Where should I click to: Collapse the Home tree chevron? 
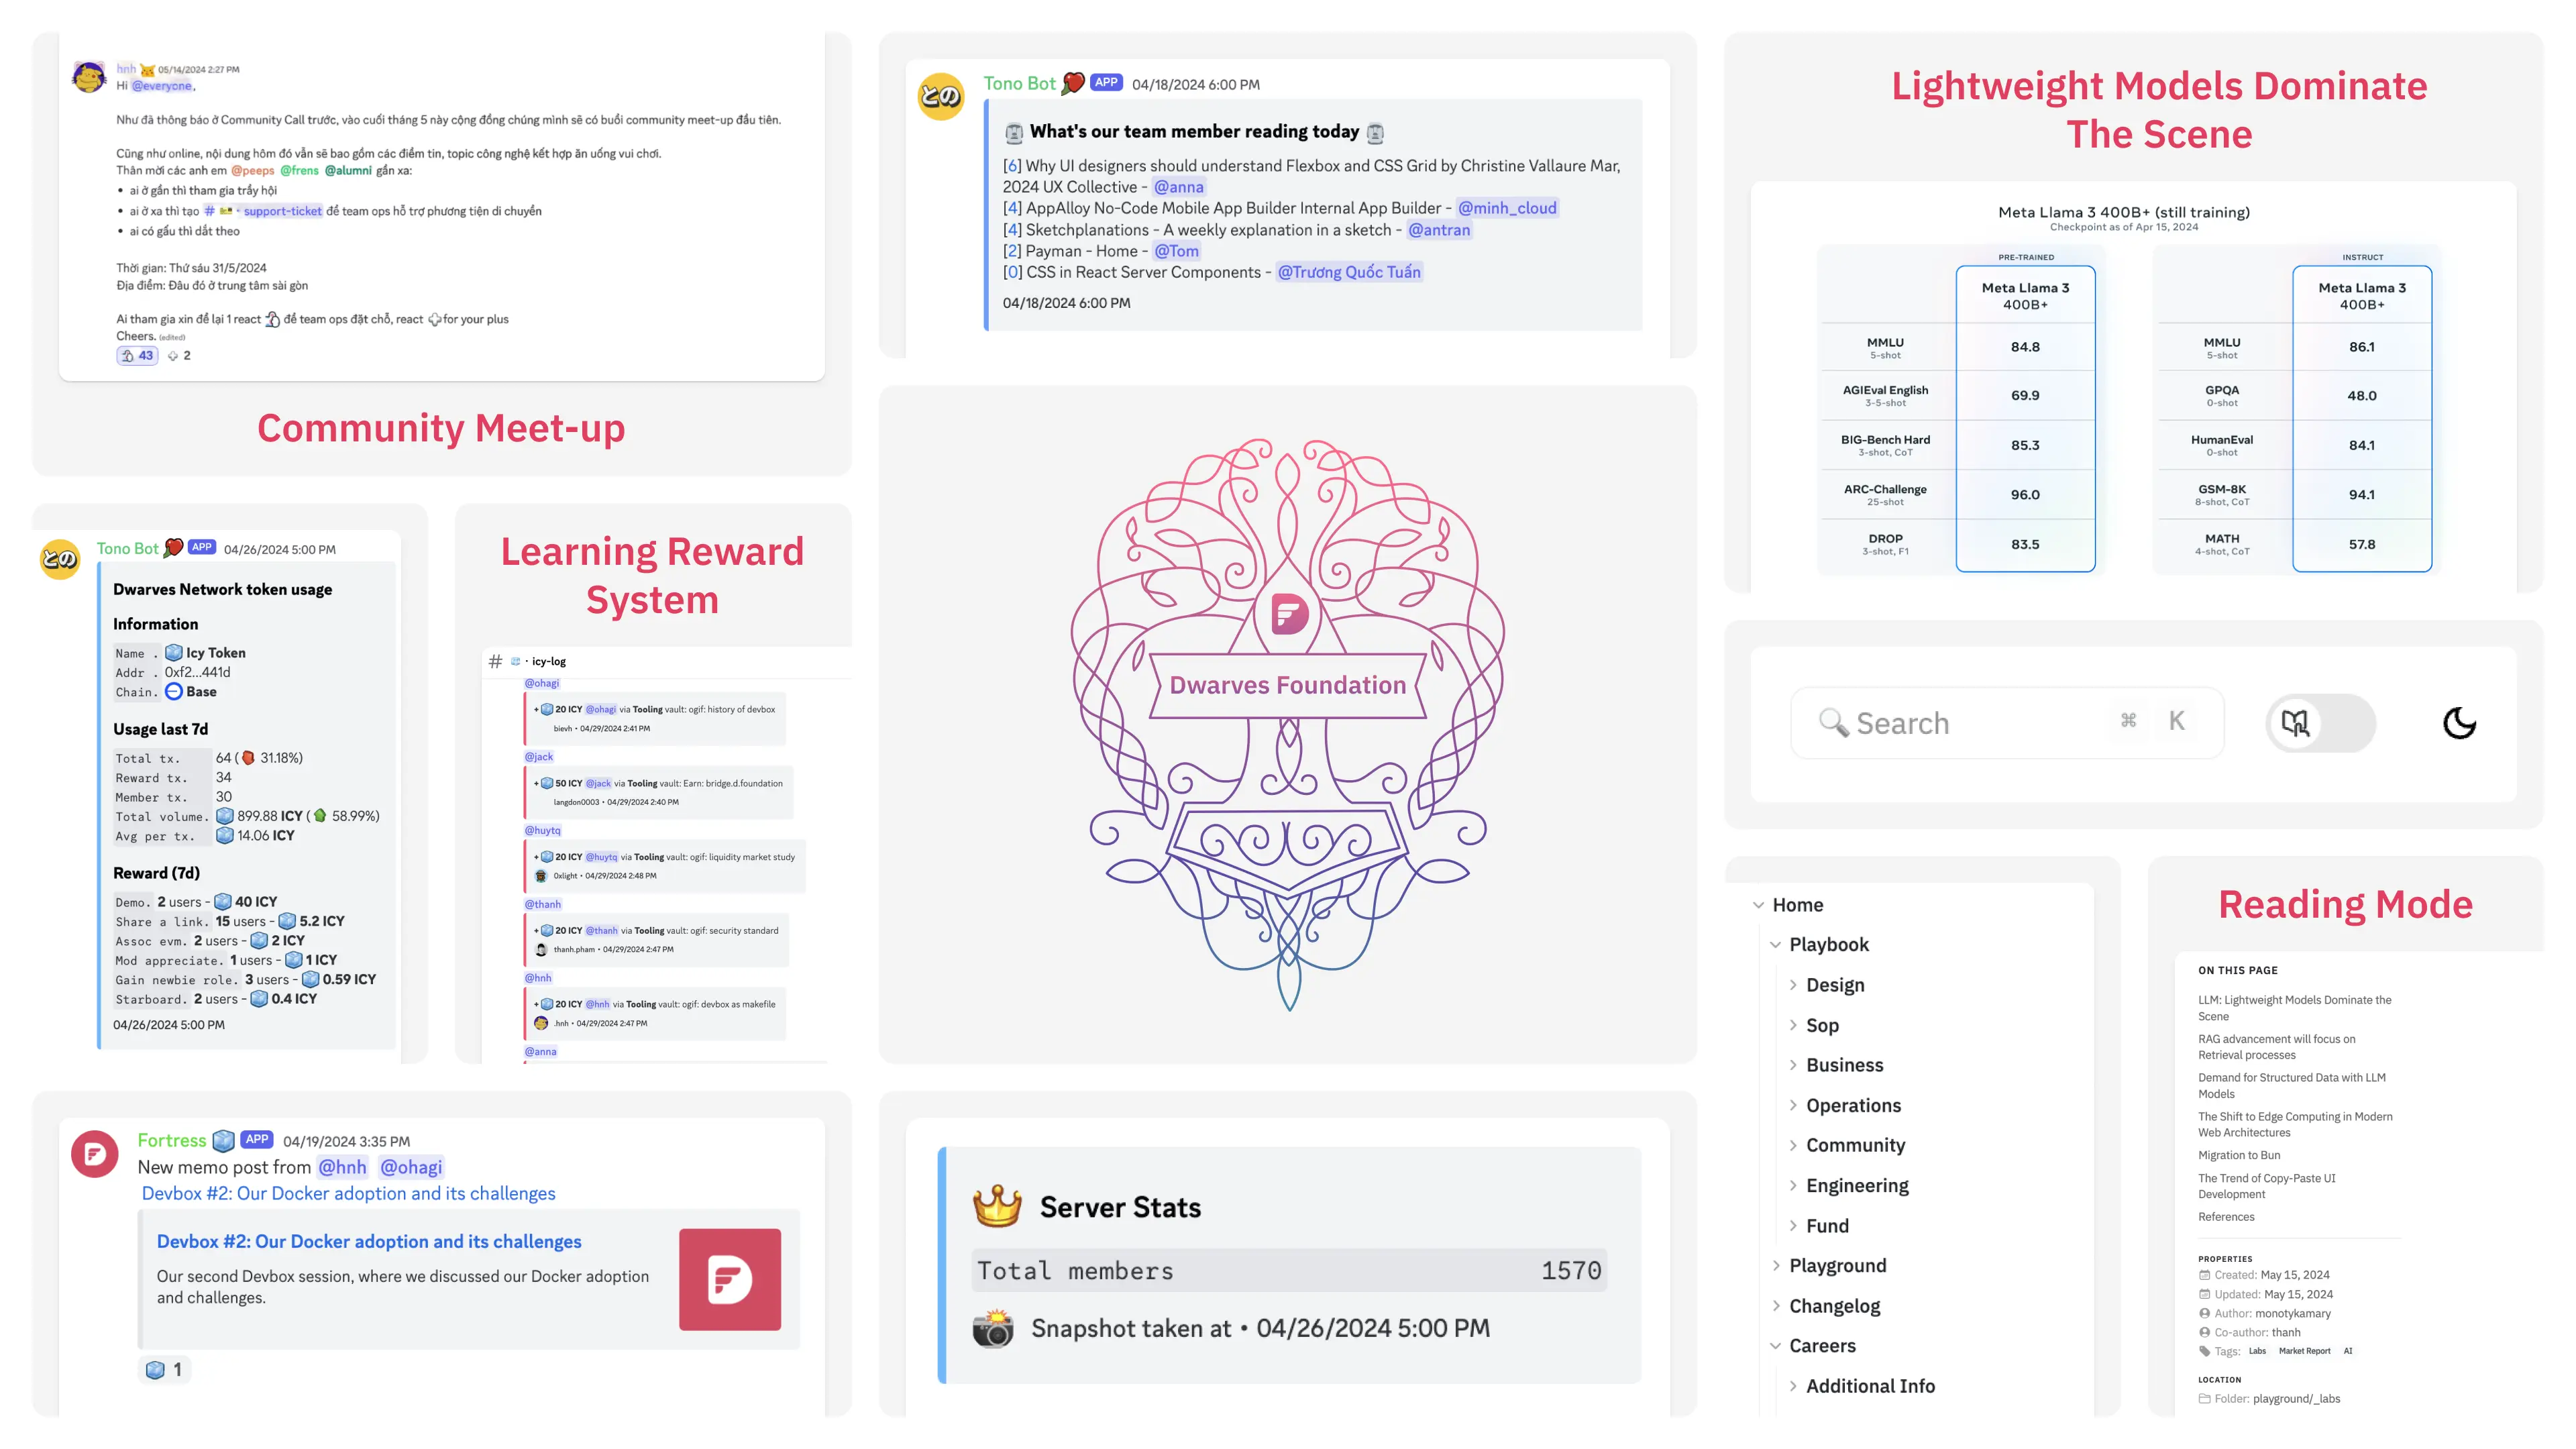(1758, 905)
